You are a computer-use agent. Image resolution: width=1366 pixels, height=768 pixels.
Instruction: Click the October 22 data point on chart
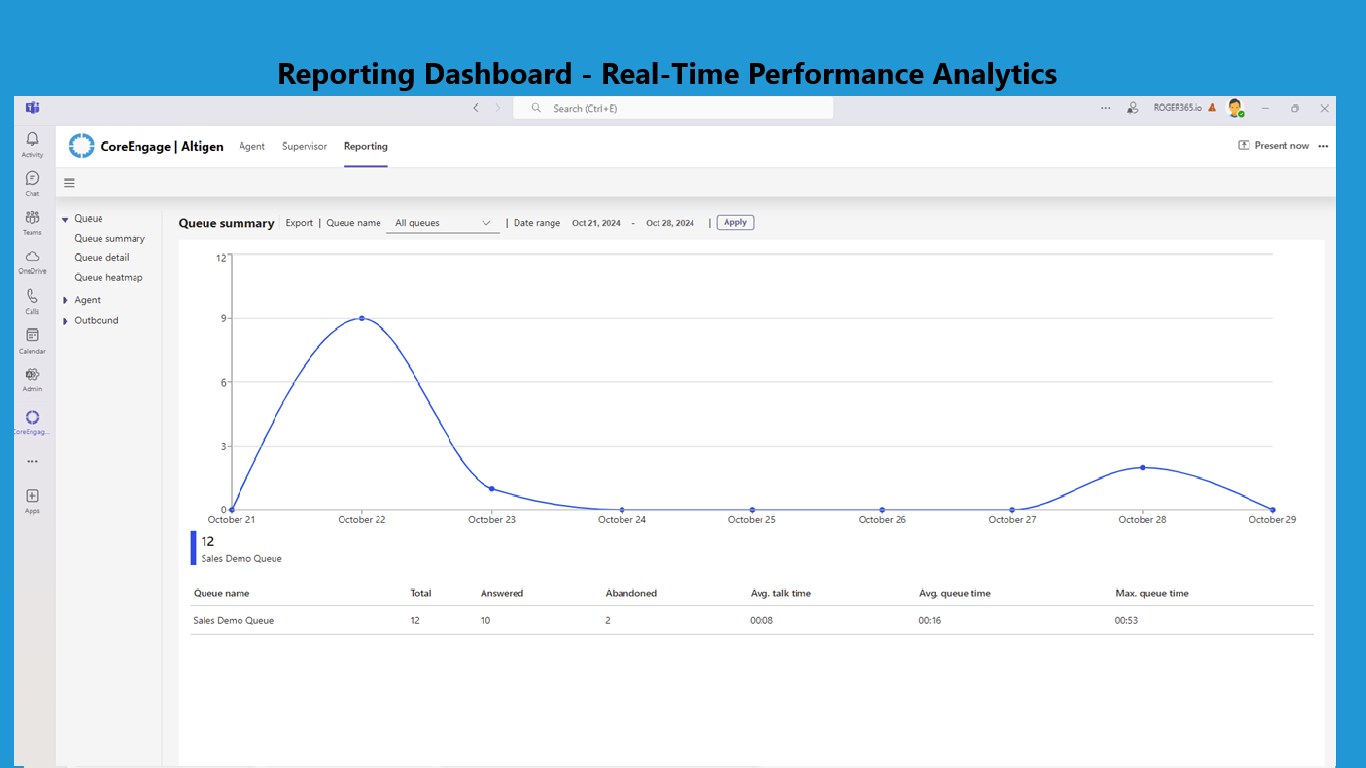361,318
